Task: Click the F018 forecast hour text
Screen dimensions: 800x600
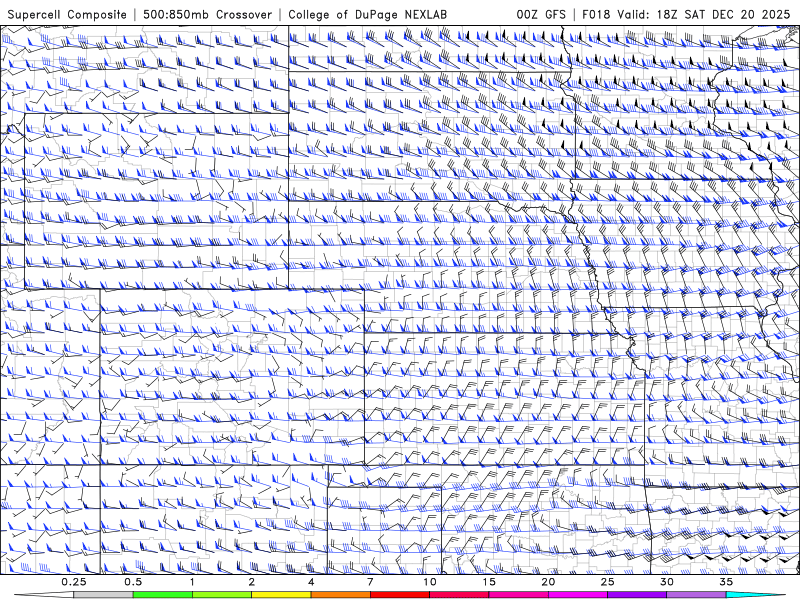Action: [596, 14]
